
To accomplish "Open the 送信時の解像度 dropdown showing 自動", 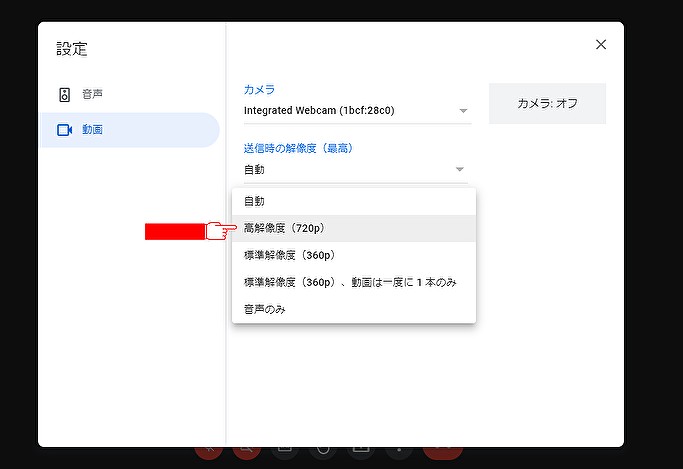I will pos(355,170).
